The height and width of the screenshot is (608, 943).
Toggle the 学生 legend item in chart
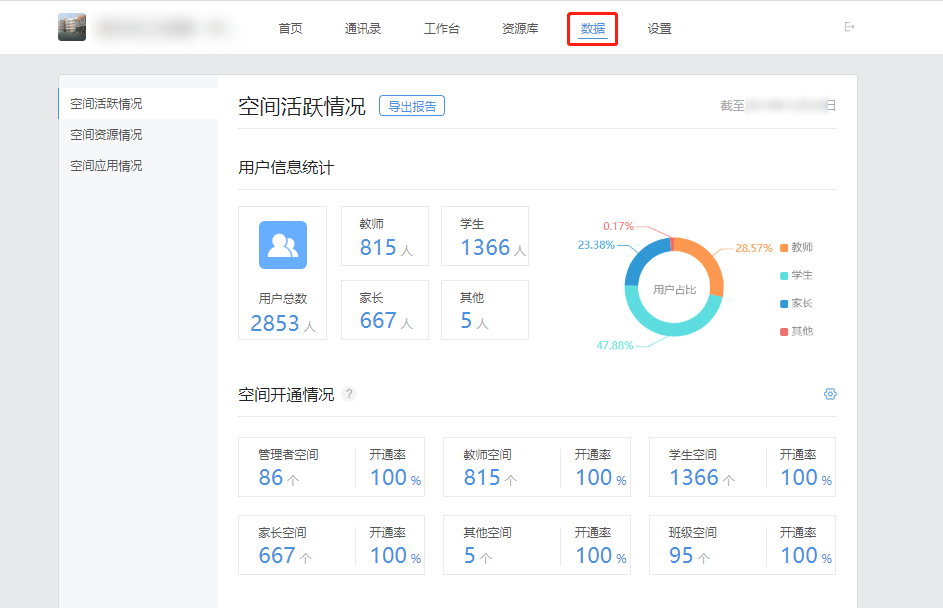click(x=796, y=275)
